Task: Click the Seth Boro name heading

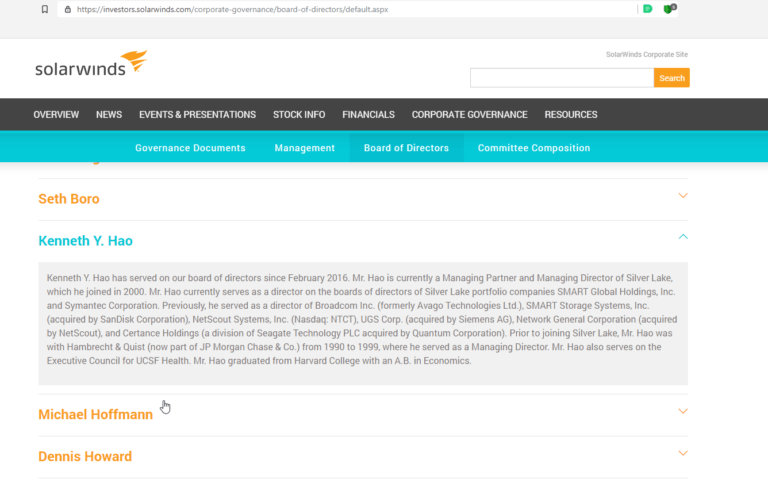Action: (x=69, y=199)
